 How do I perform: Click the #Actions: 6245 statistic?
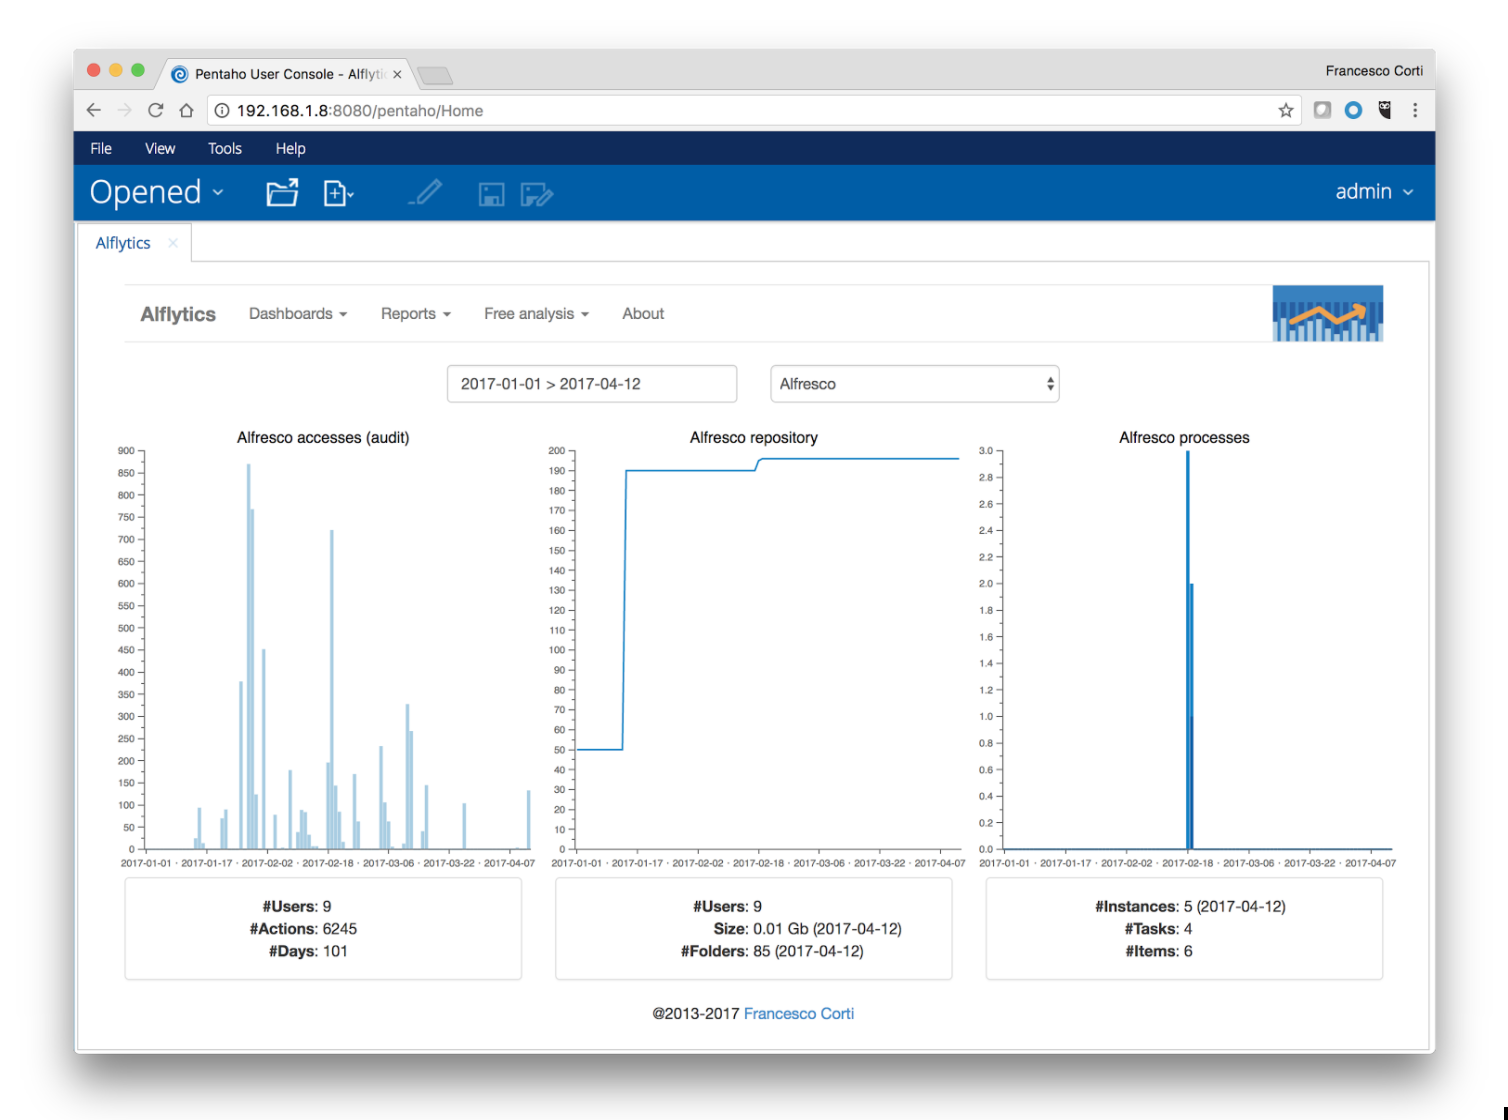pos(303,929)
